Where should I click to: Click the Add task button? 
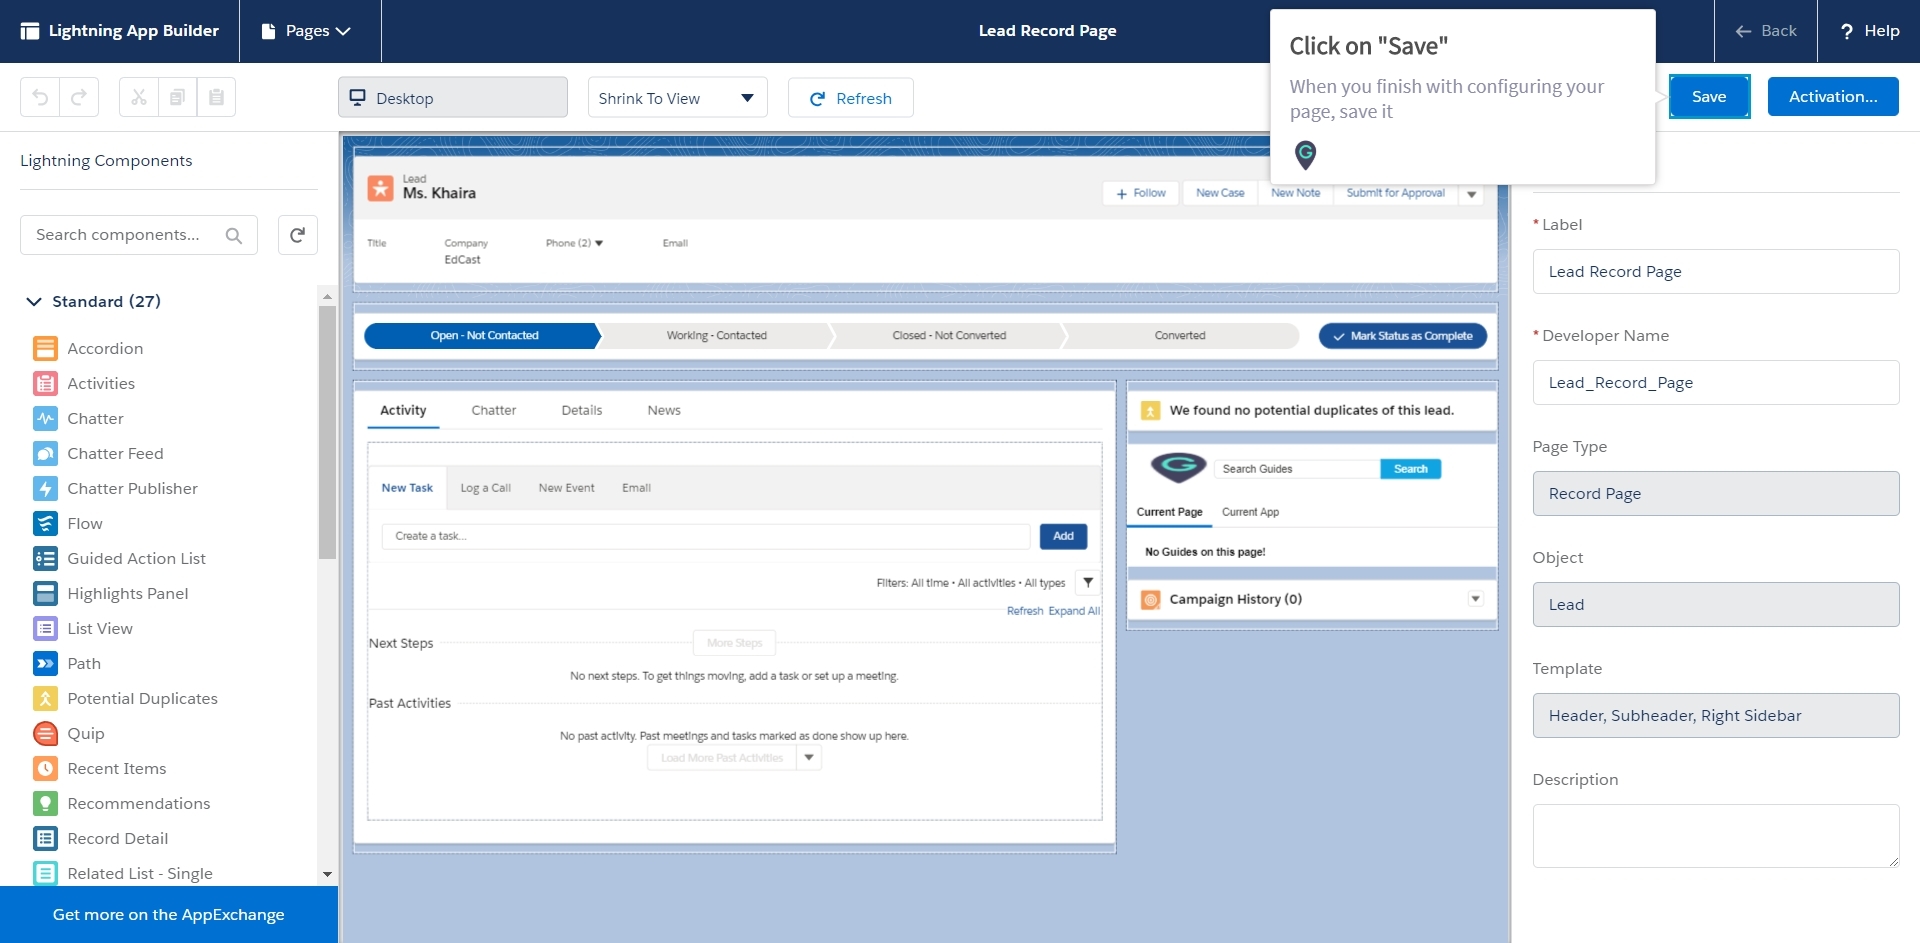tap(1063, 536)
